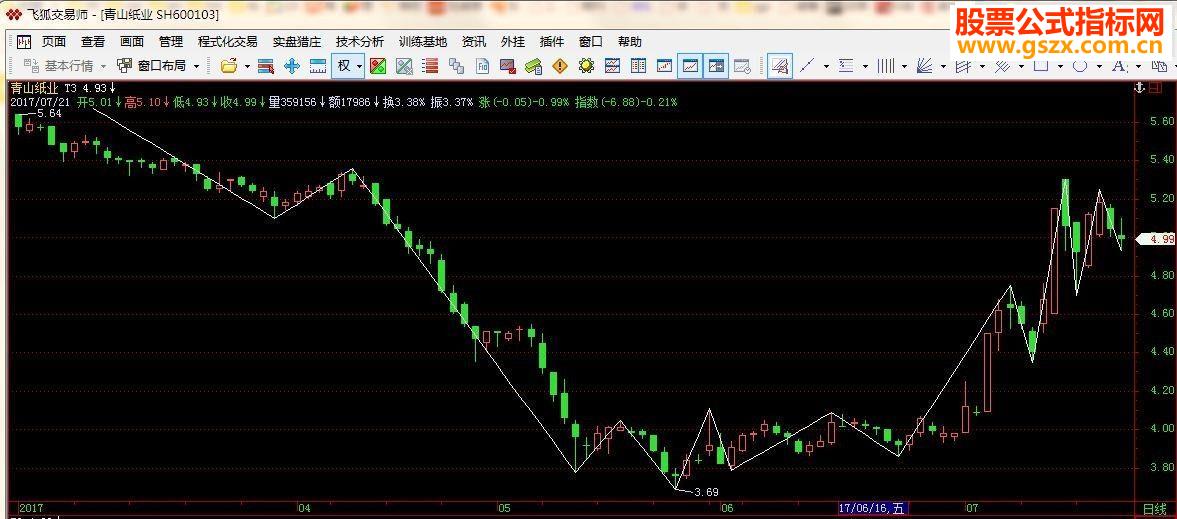Viewport: 1177px width, 519px height.
Task: Click the red-green percent icon
Action: pyautogui.click(x=378, y=66)
